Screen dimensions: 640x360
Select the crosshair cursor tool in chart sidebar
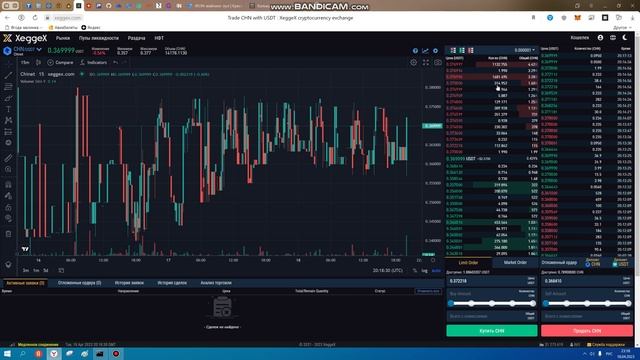pos(8,64)
